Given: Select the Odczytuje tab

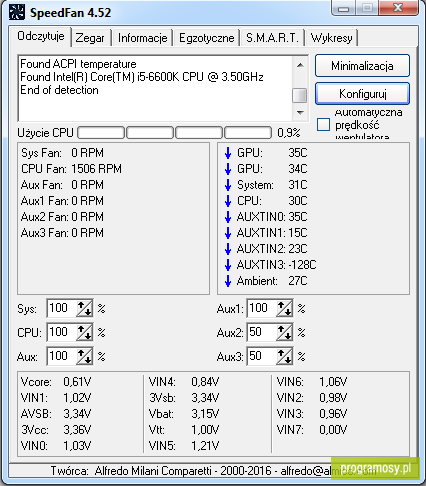Looking at the screenshot, I should (x=41, y=36).
